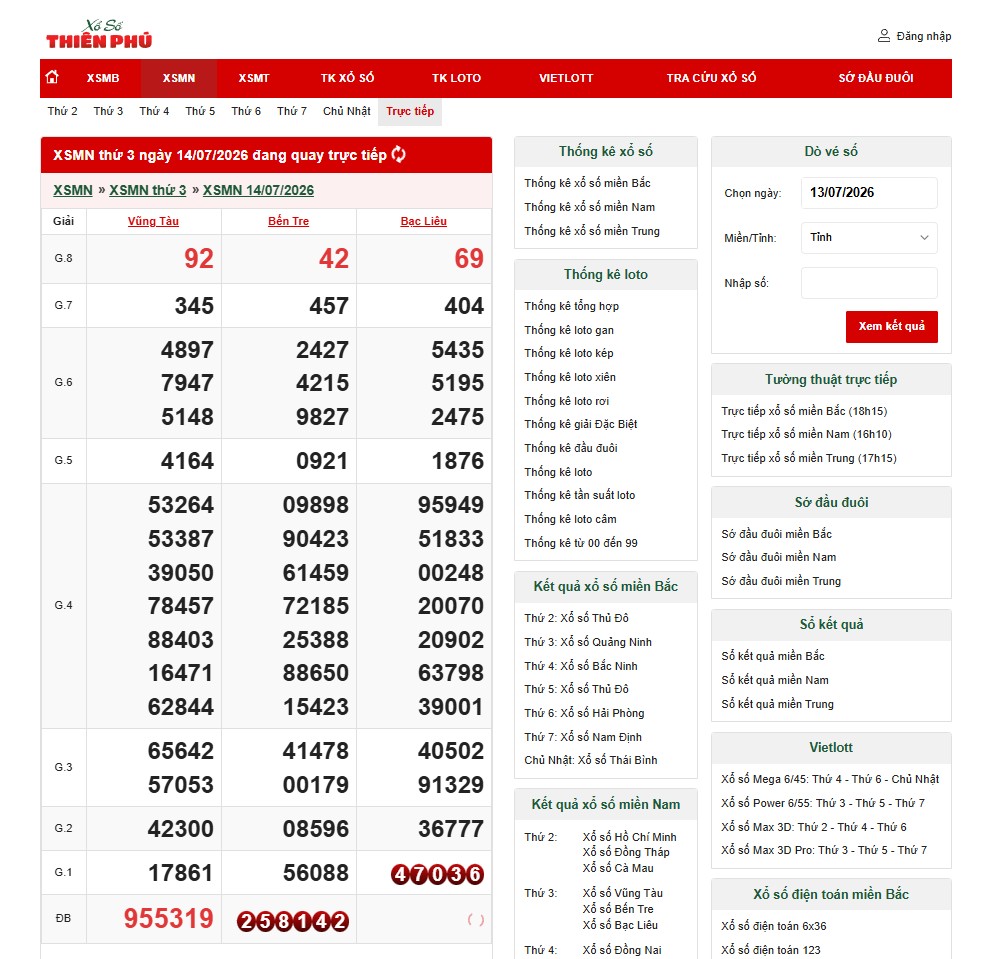Switch to Chủ Nhật tab

(x=346, y=111)
